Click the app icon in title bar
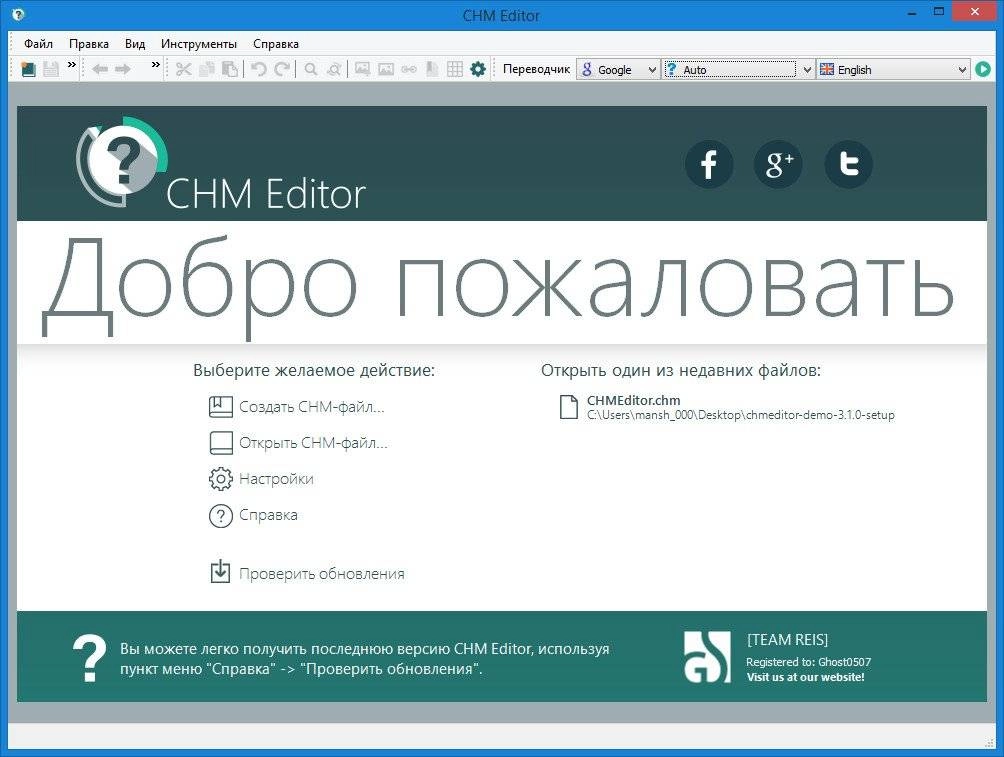1004x757 pixels. [18, 14]
